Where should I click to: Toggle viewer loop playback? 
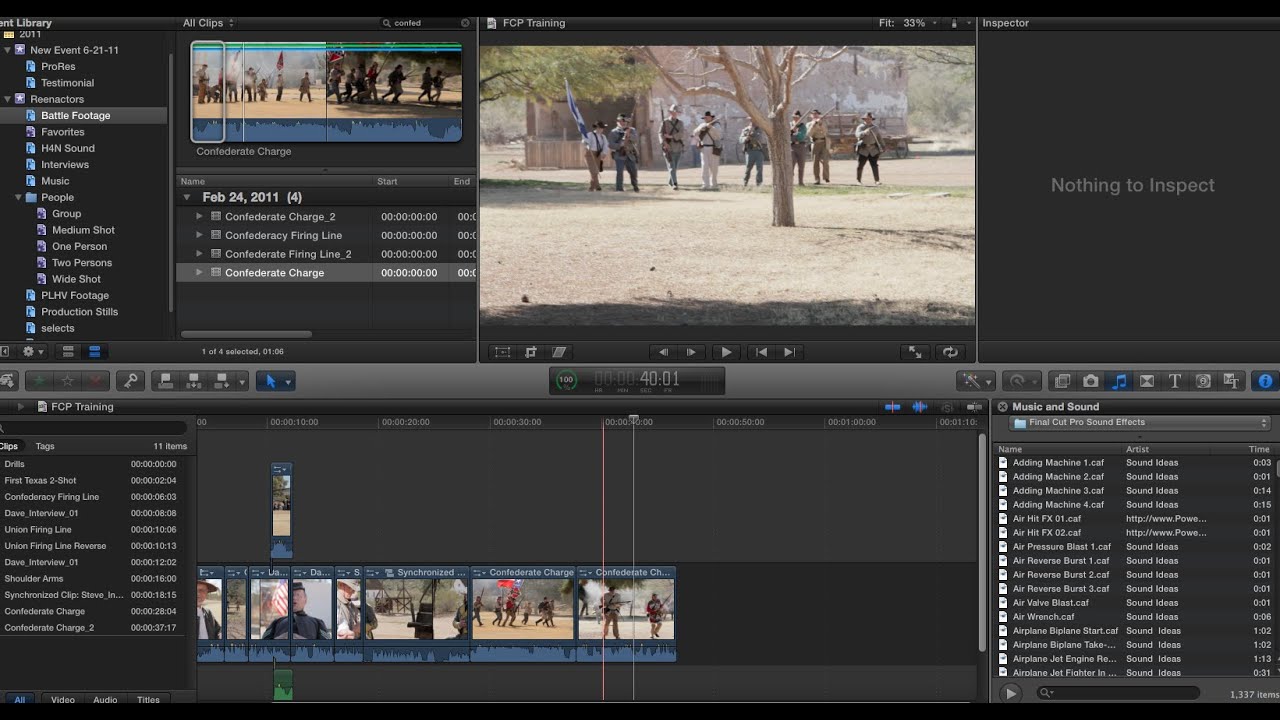[x=950, y=352]
